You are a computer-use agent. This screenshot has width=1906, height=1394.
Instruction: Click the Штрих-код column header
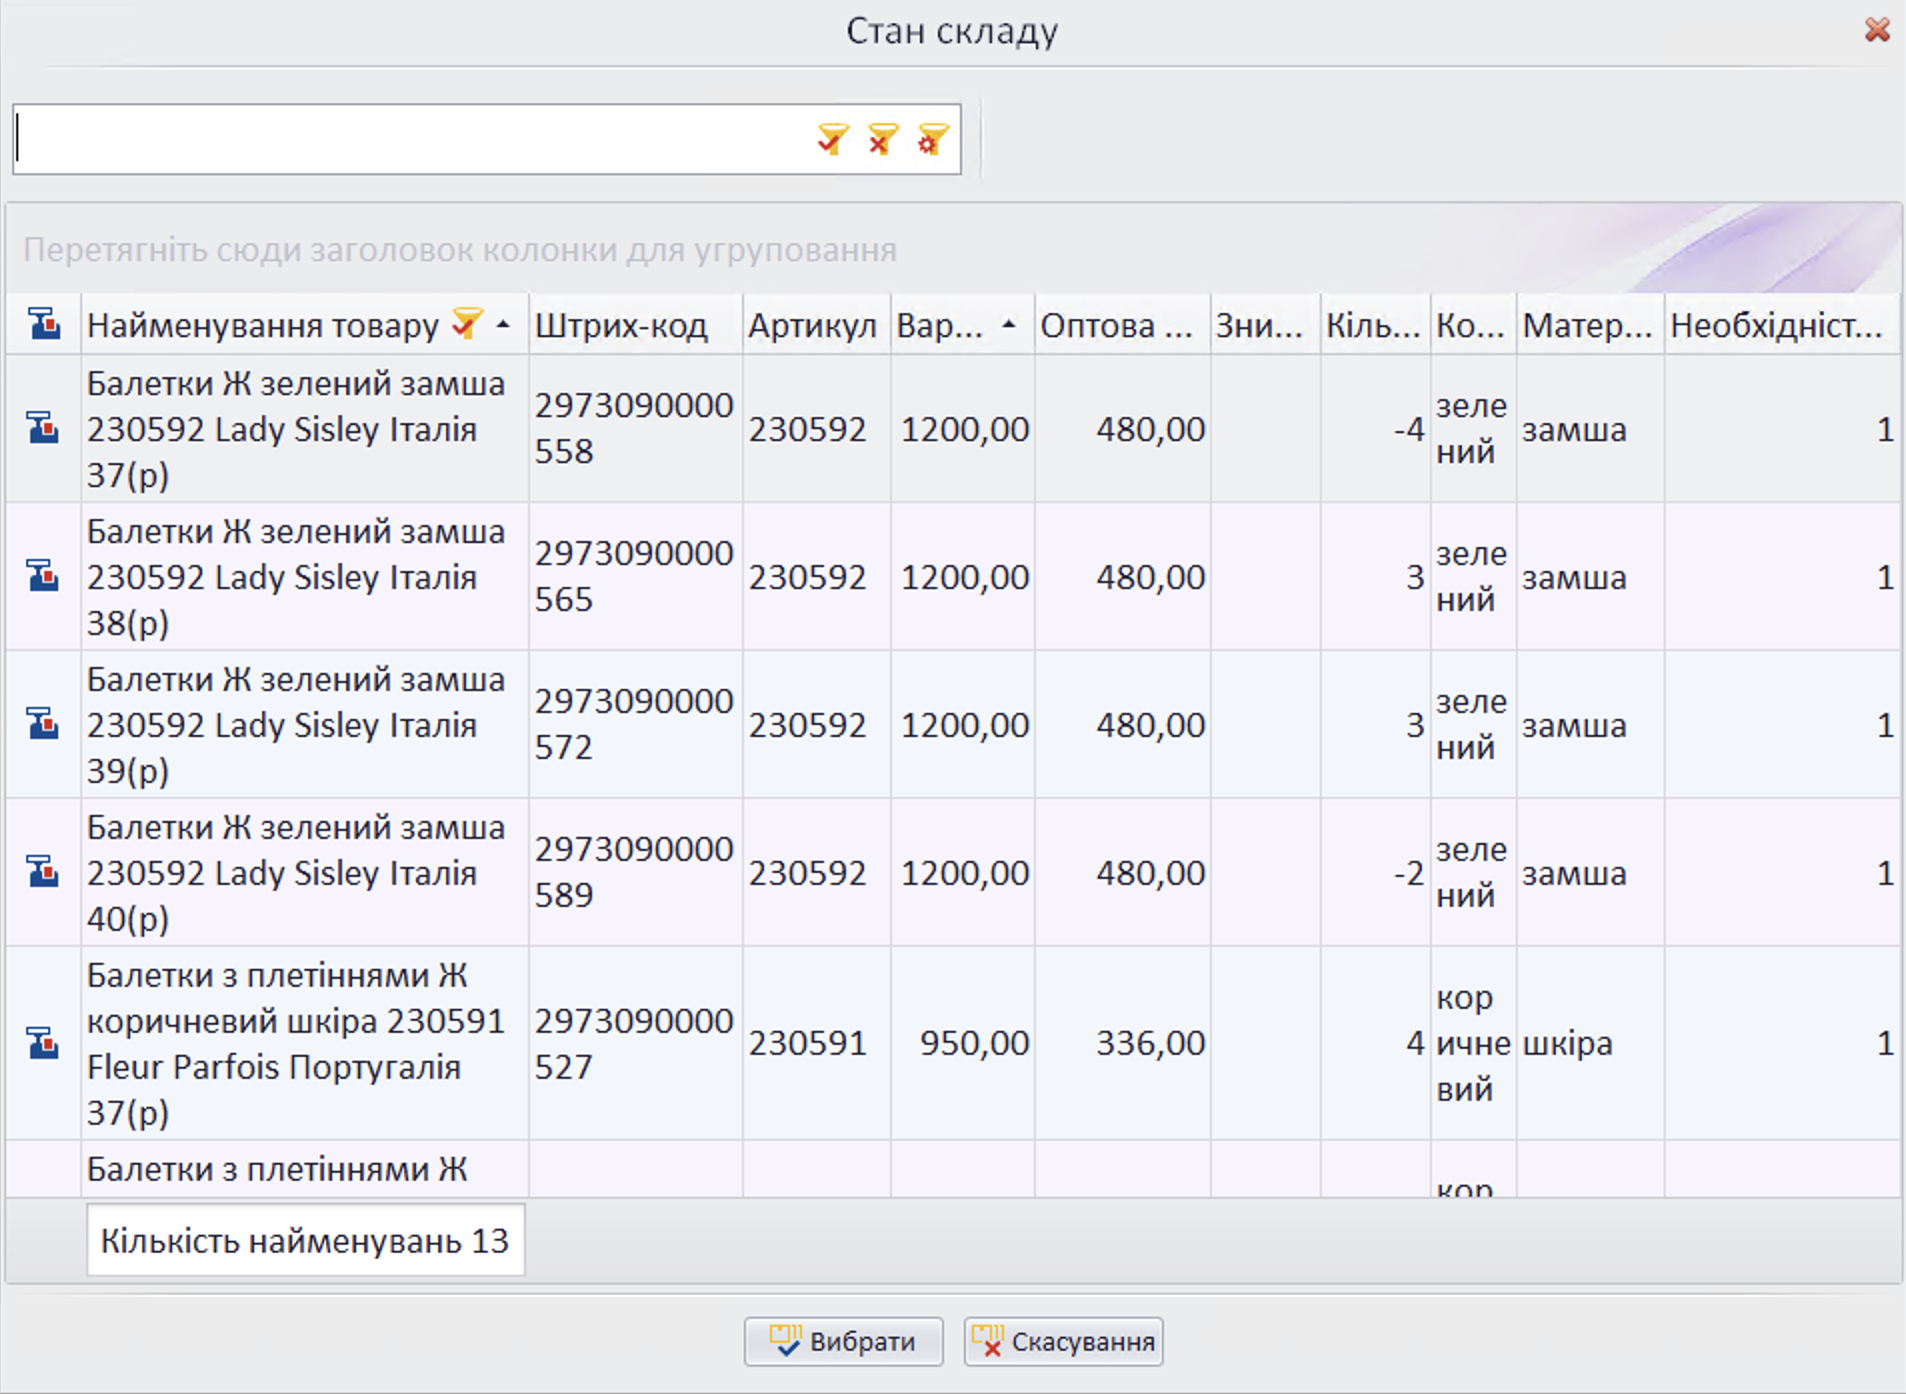[621, 326]
